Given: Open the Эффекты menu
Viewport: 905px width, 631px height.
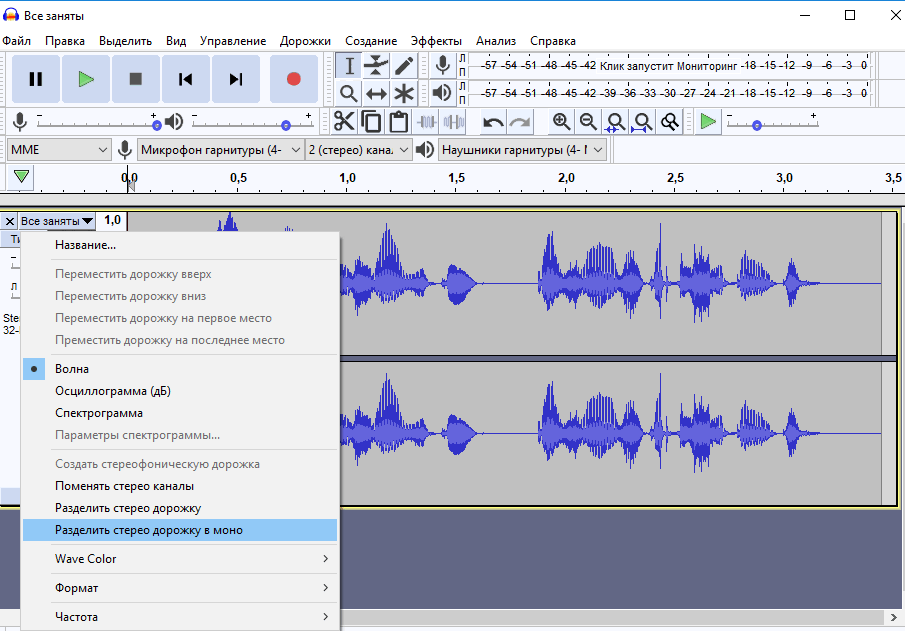Looking at the screenshot, I should [x=436, y=41].
